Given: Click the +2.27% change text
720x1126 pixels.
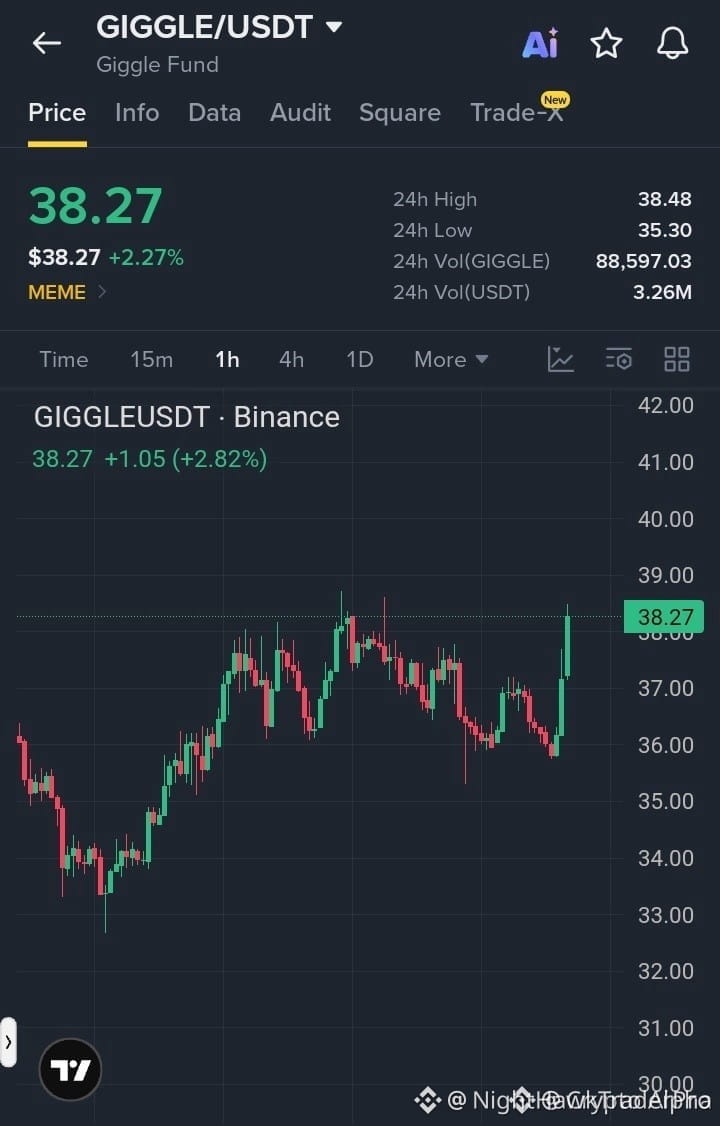Looking at the screenshot, I should [146, 257].
